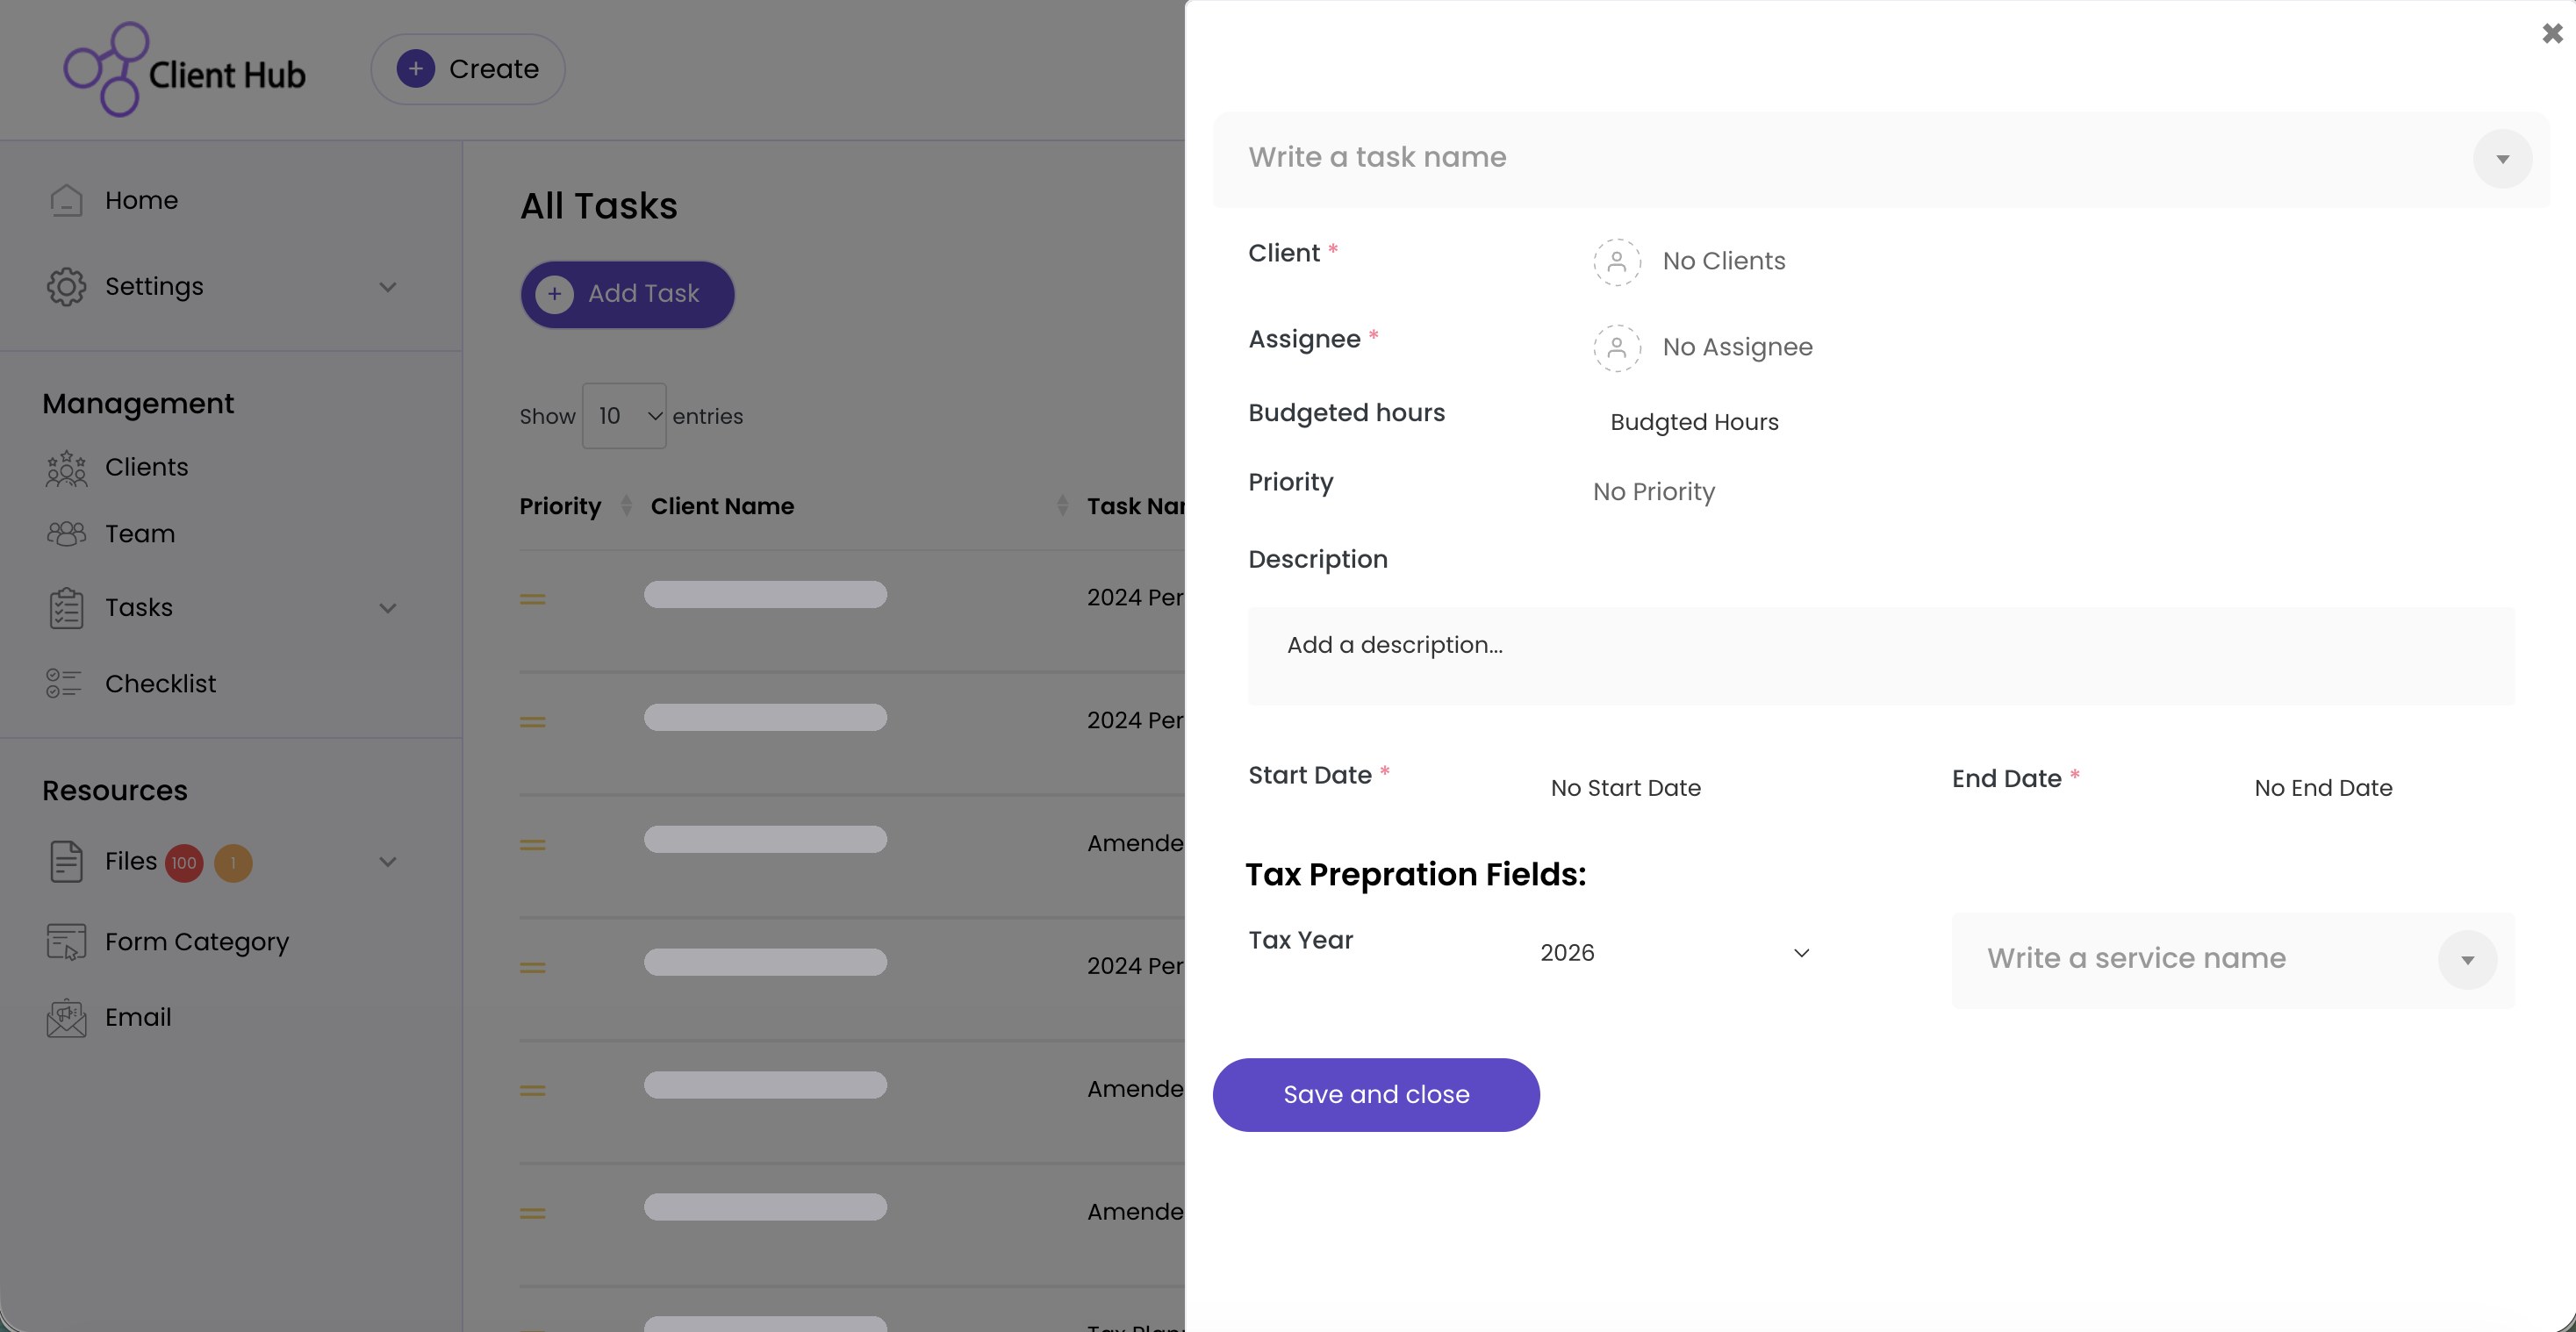Screen dimensions: 2576x1332
Task: Sort table by Priority column
Action: click(x=575, y=506)
